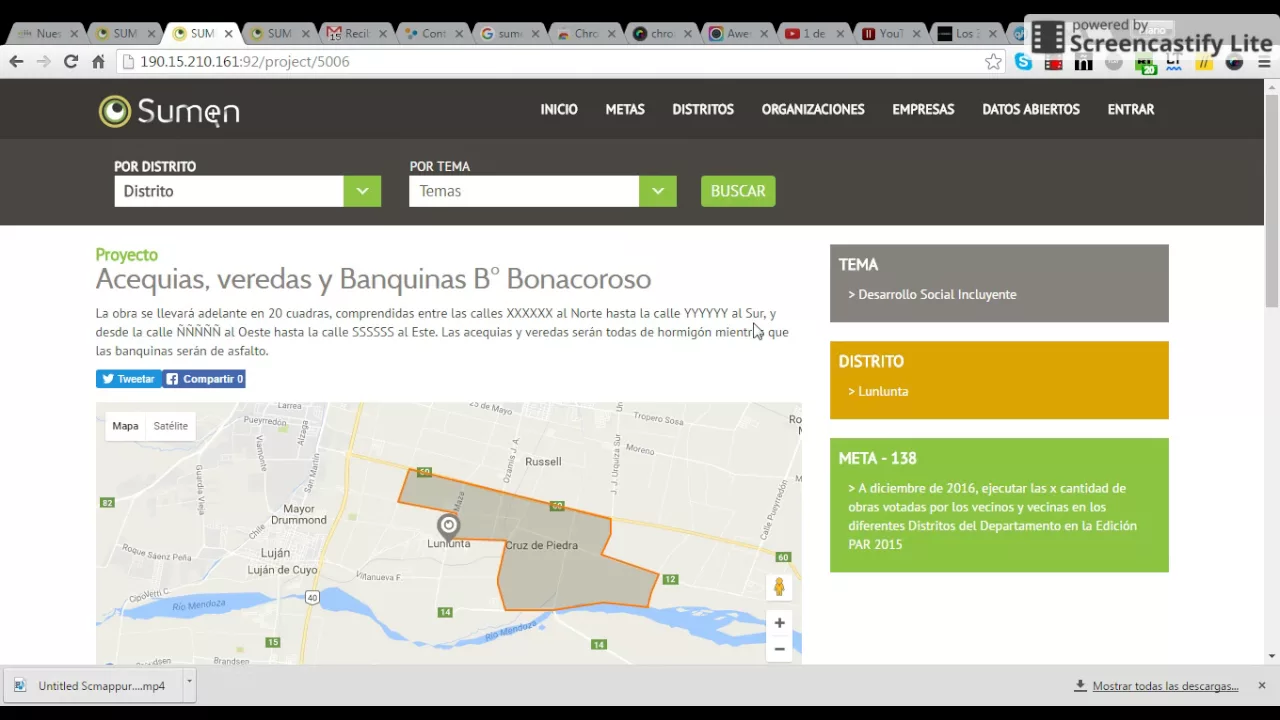Open the green 20 badge extension
The width and height of the screenshot is (1280, 720).
[1145, 64]
